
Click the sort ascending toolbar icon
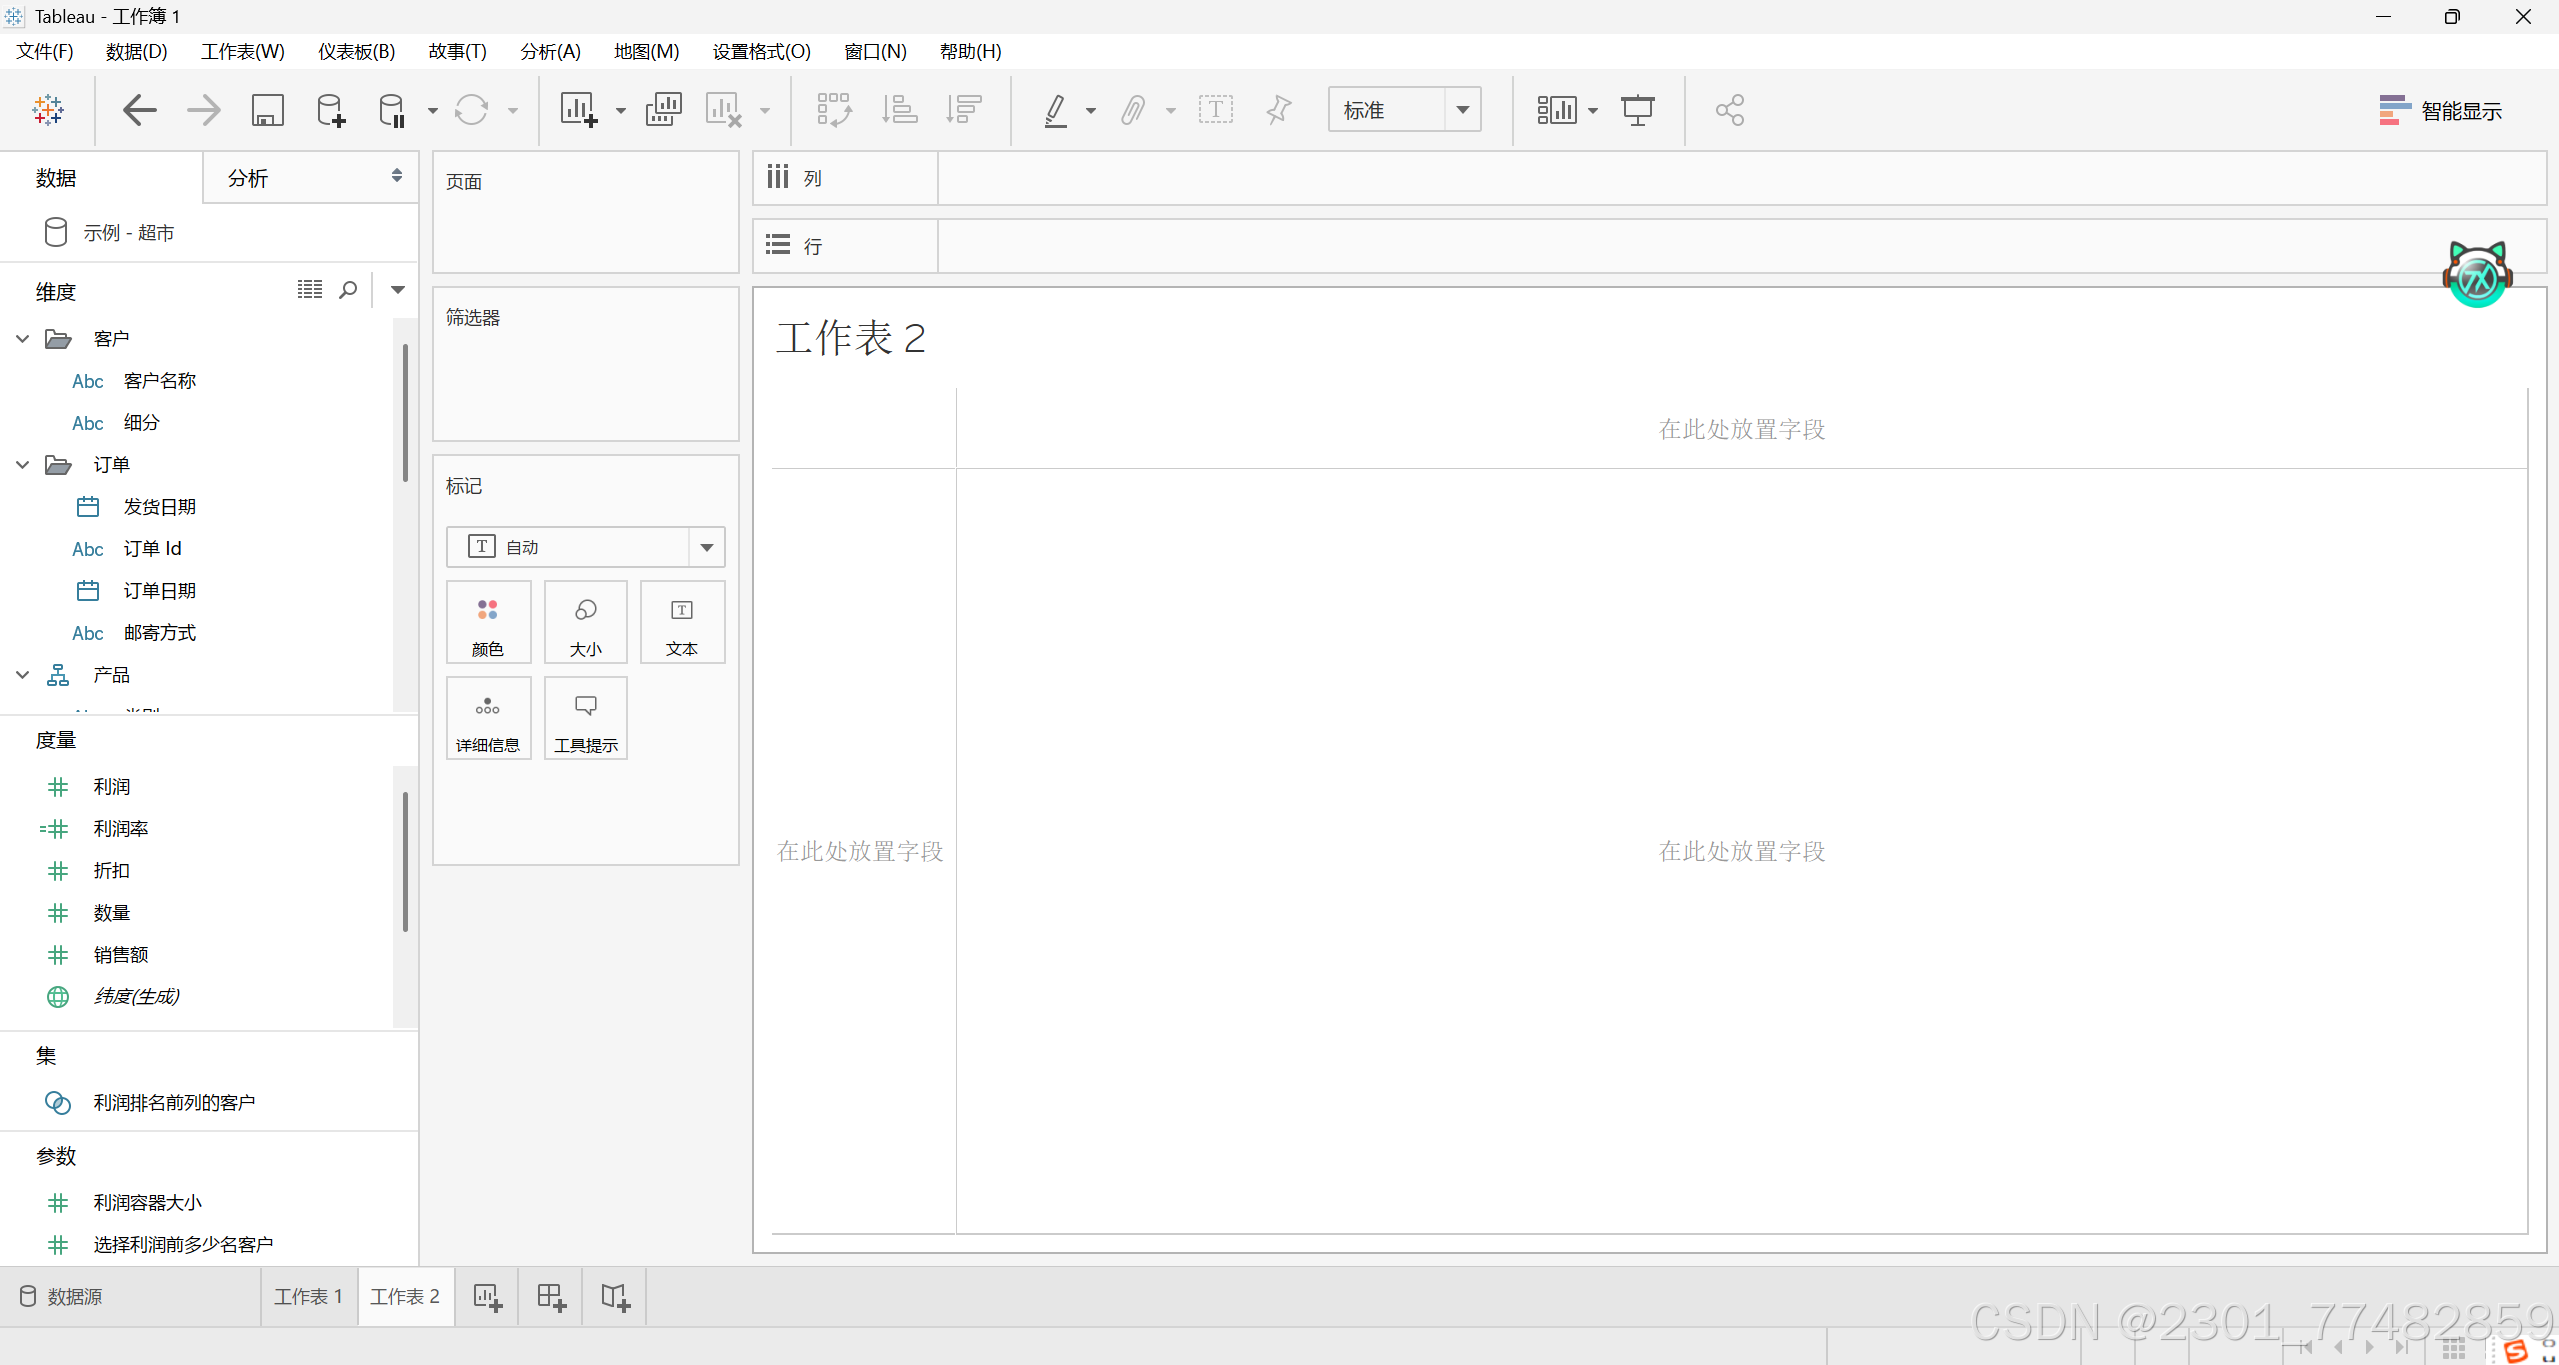tap(899, 110)
